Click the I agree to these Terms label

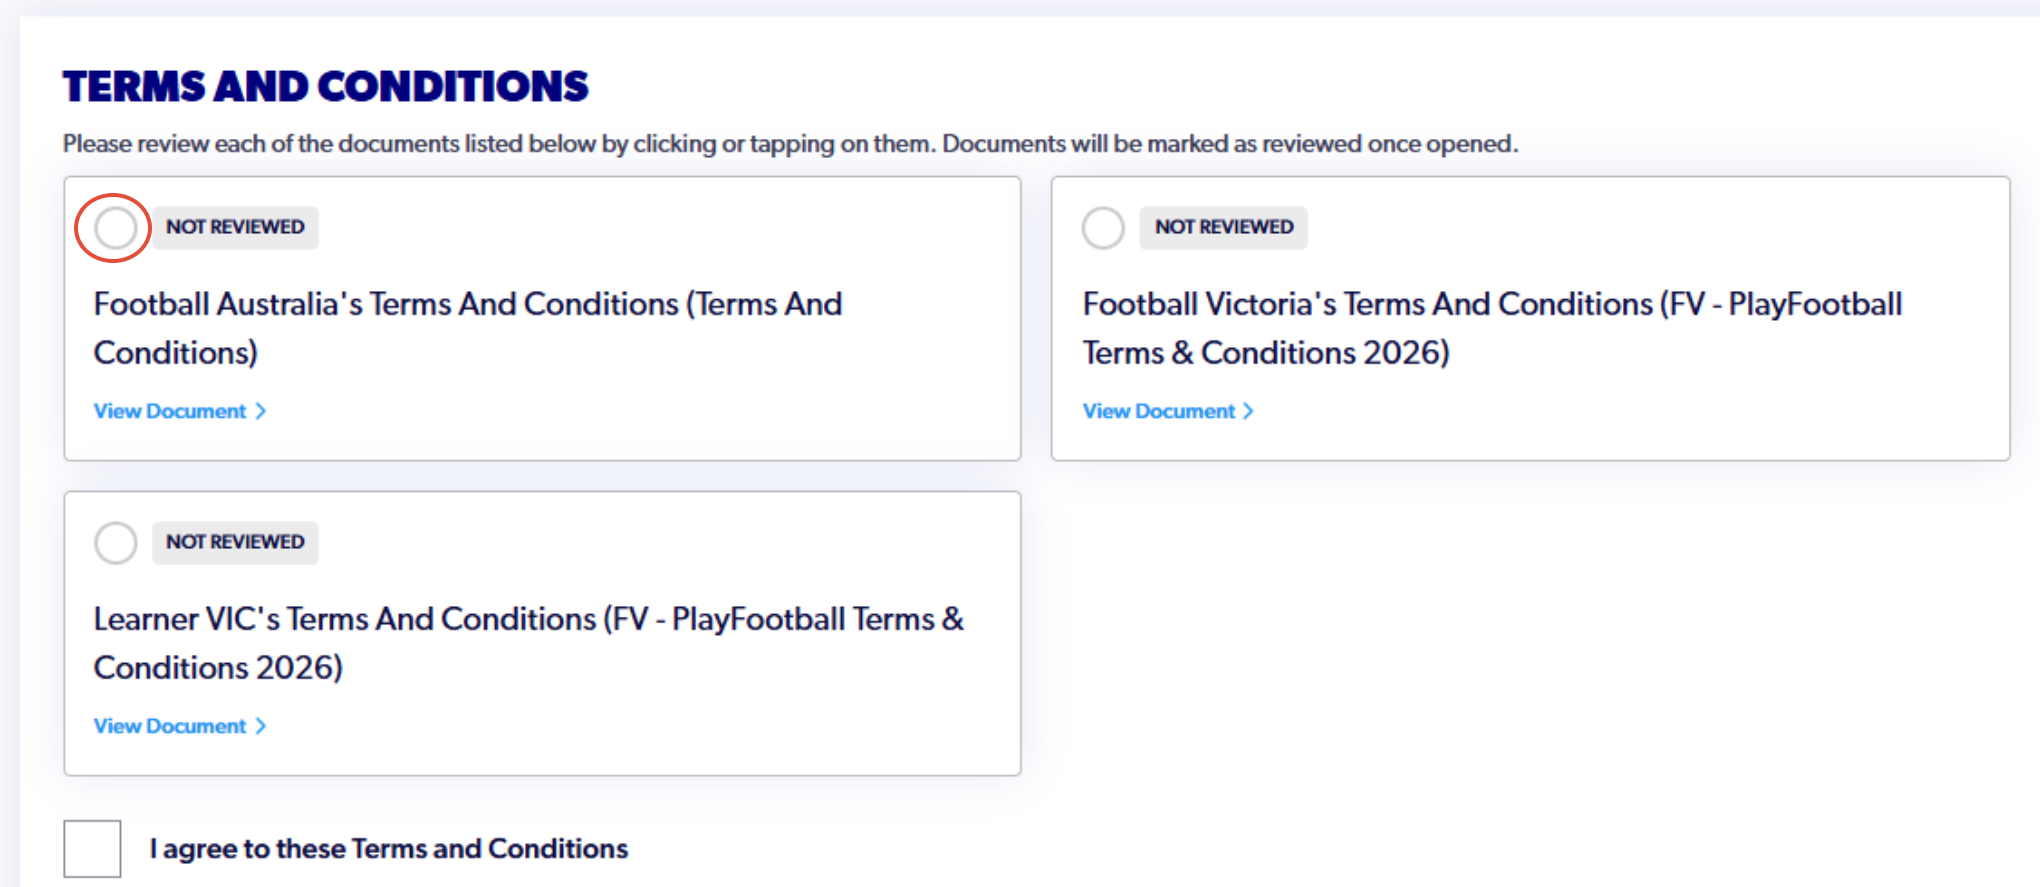pos(389,849)
